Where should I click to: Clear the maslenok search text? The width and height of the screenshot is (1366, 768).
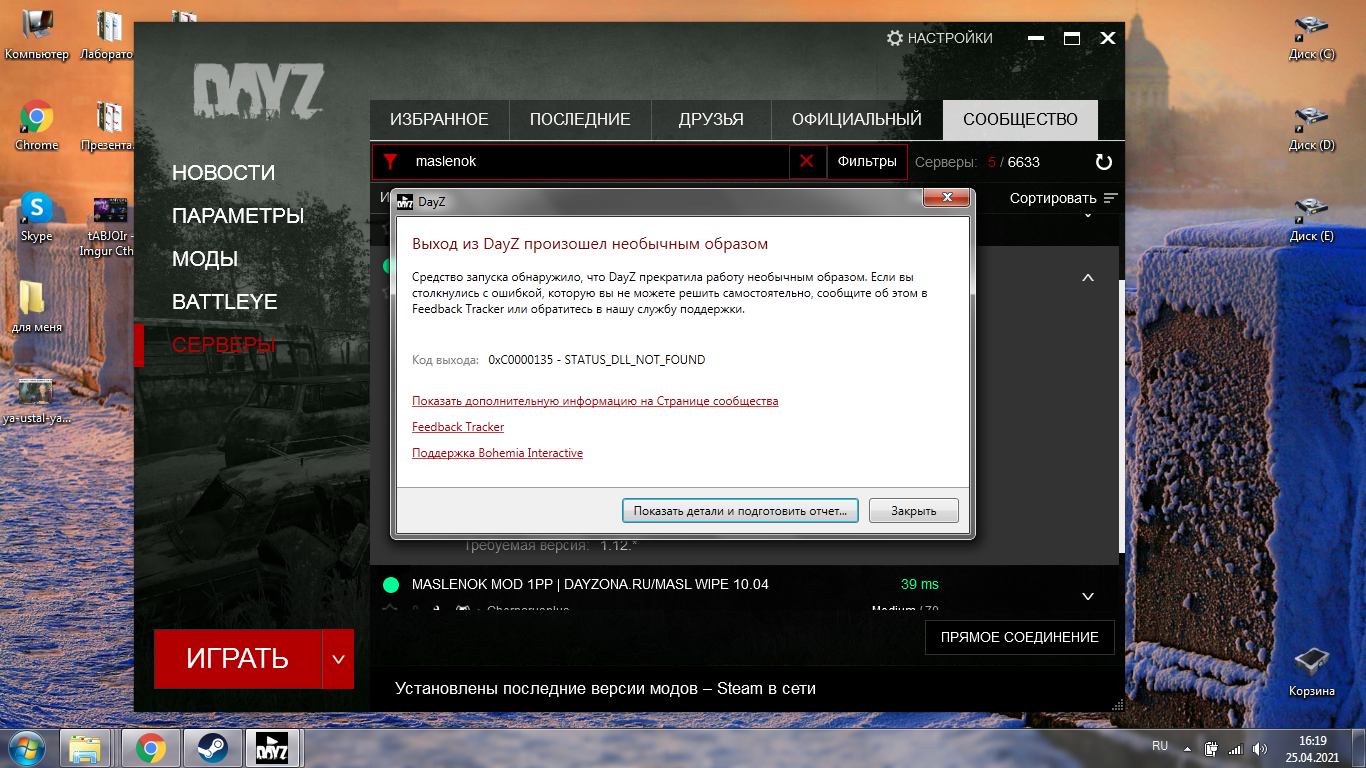point(807,161)
